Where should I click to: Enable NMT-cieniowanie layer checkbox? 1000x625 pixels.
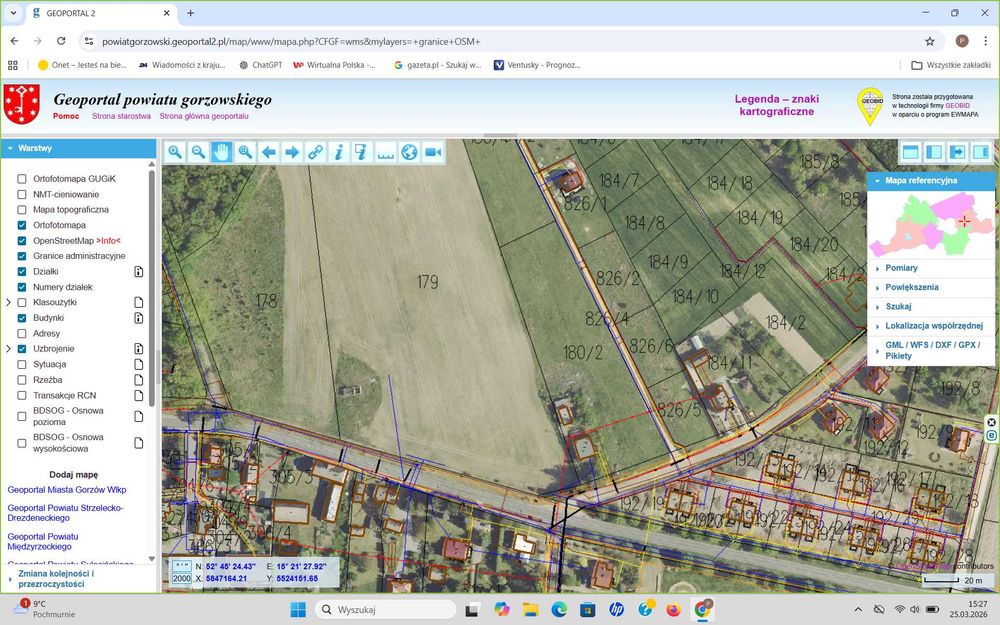point(22,194)
